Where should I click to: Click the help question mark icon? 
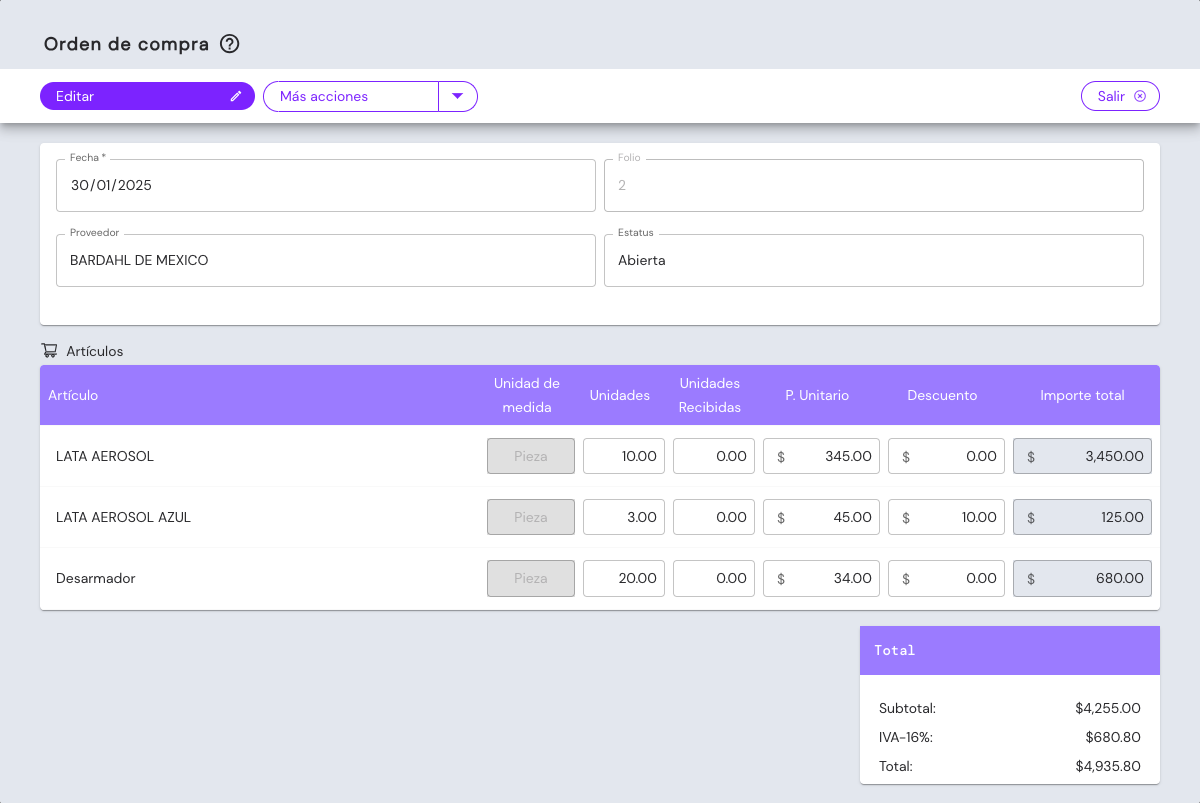click(230, 44)
